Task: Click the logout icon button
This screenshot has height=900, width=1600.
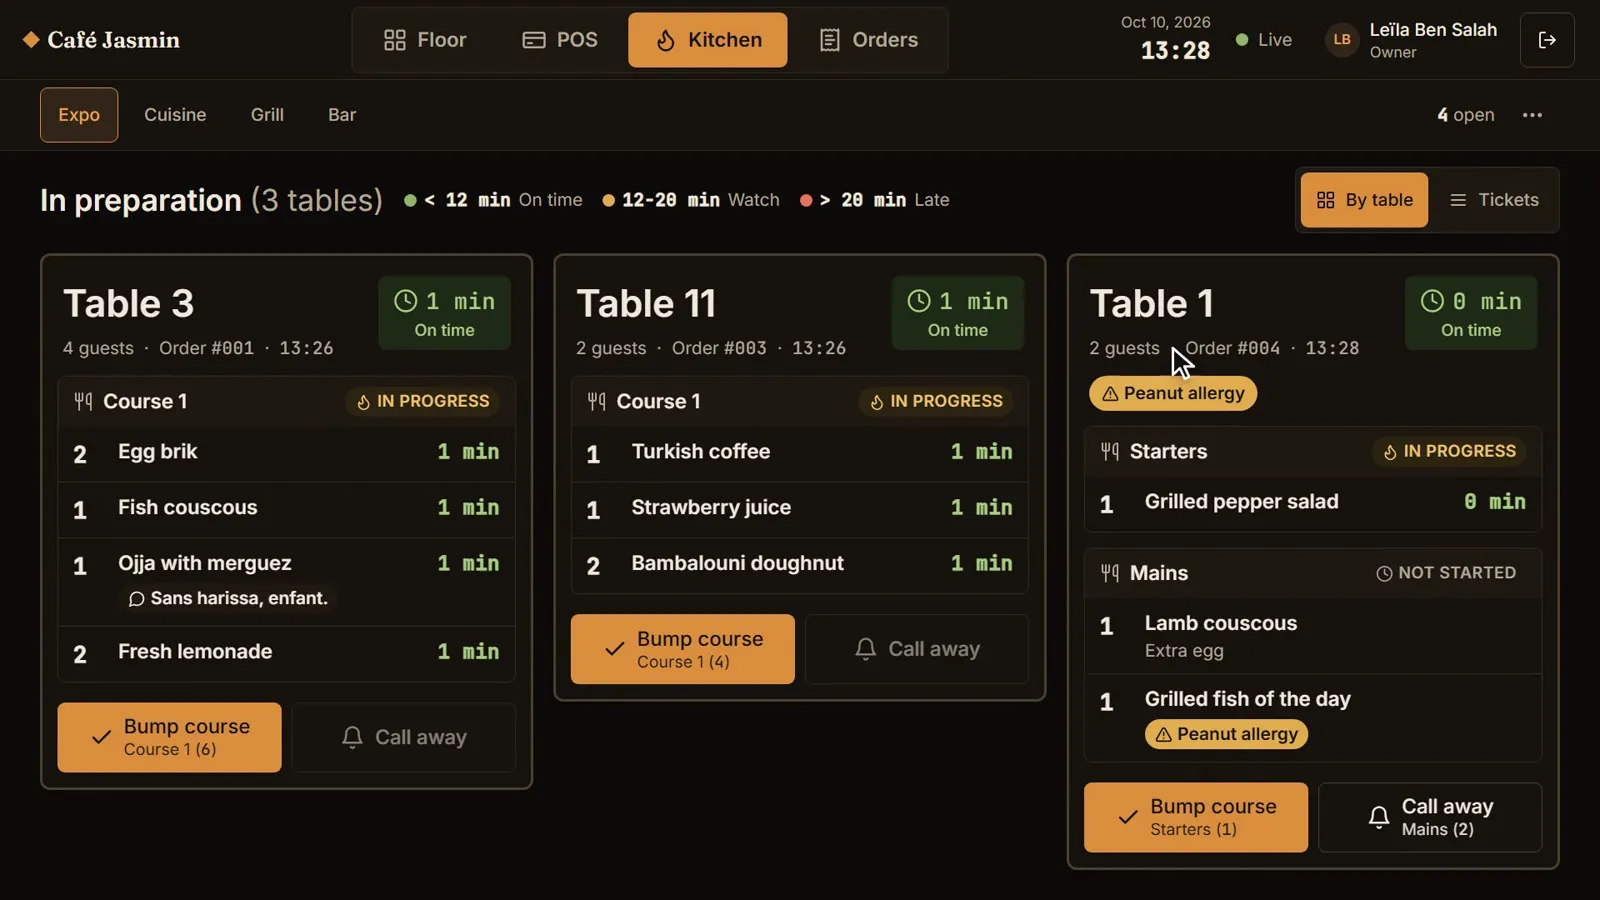Action: [1547, 40]
